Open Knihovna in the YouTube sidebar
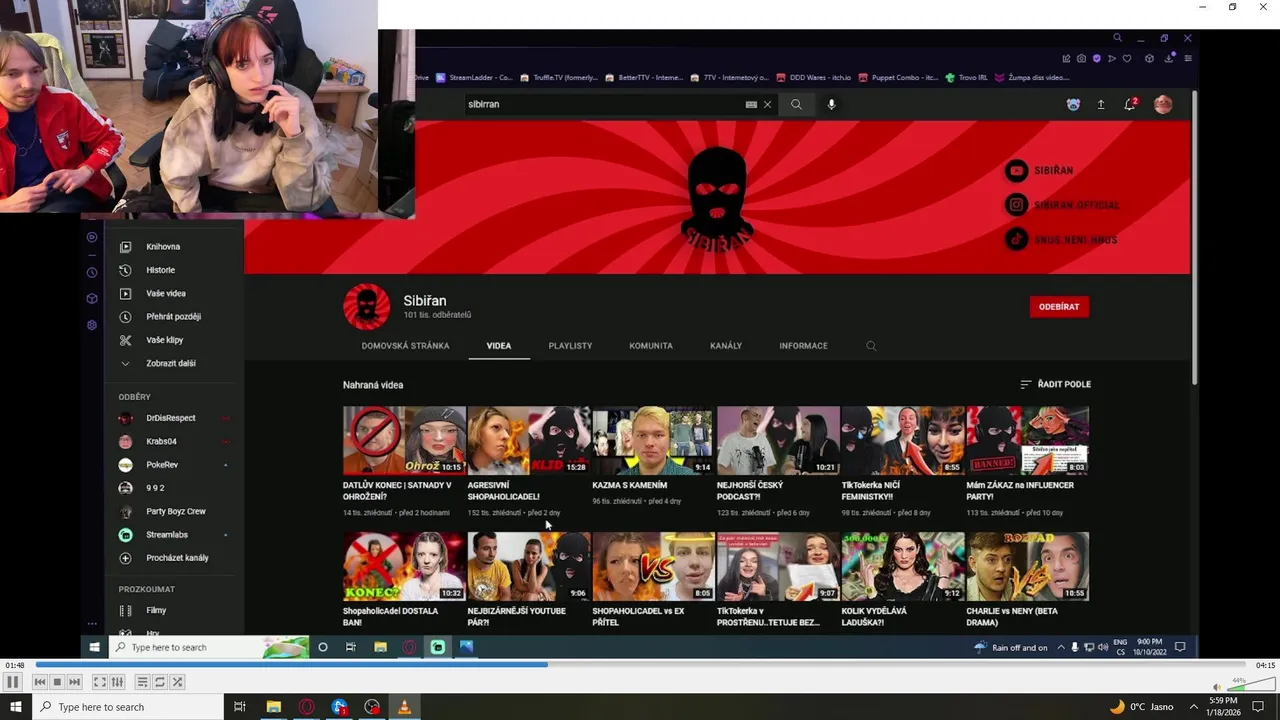 pyautogui.click(x=163, y=247)
